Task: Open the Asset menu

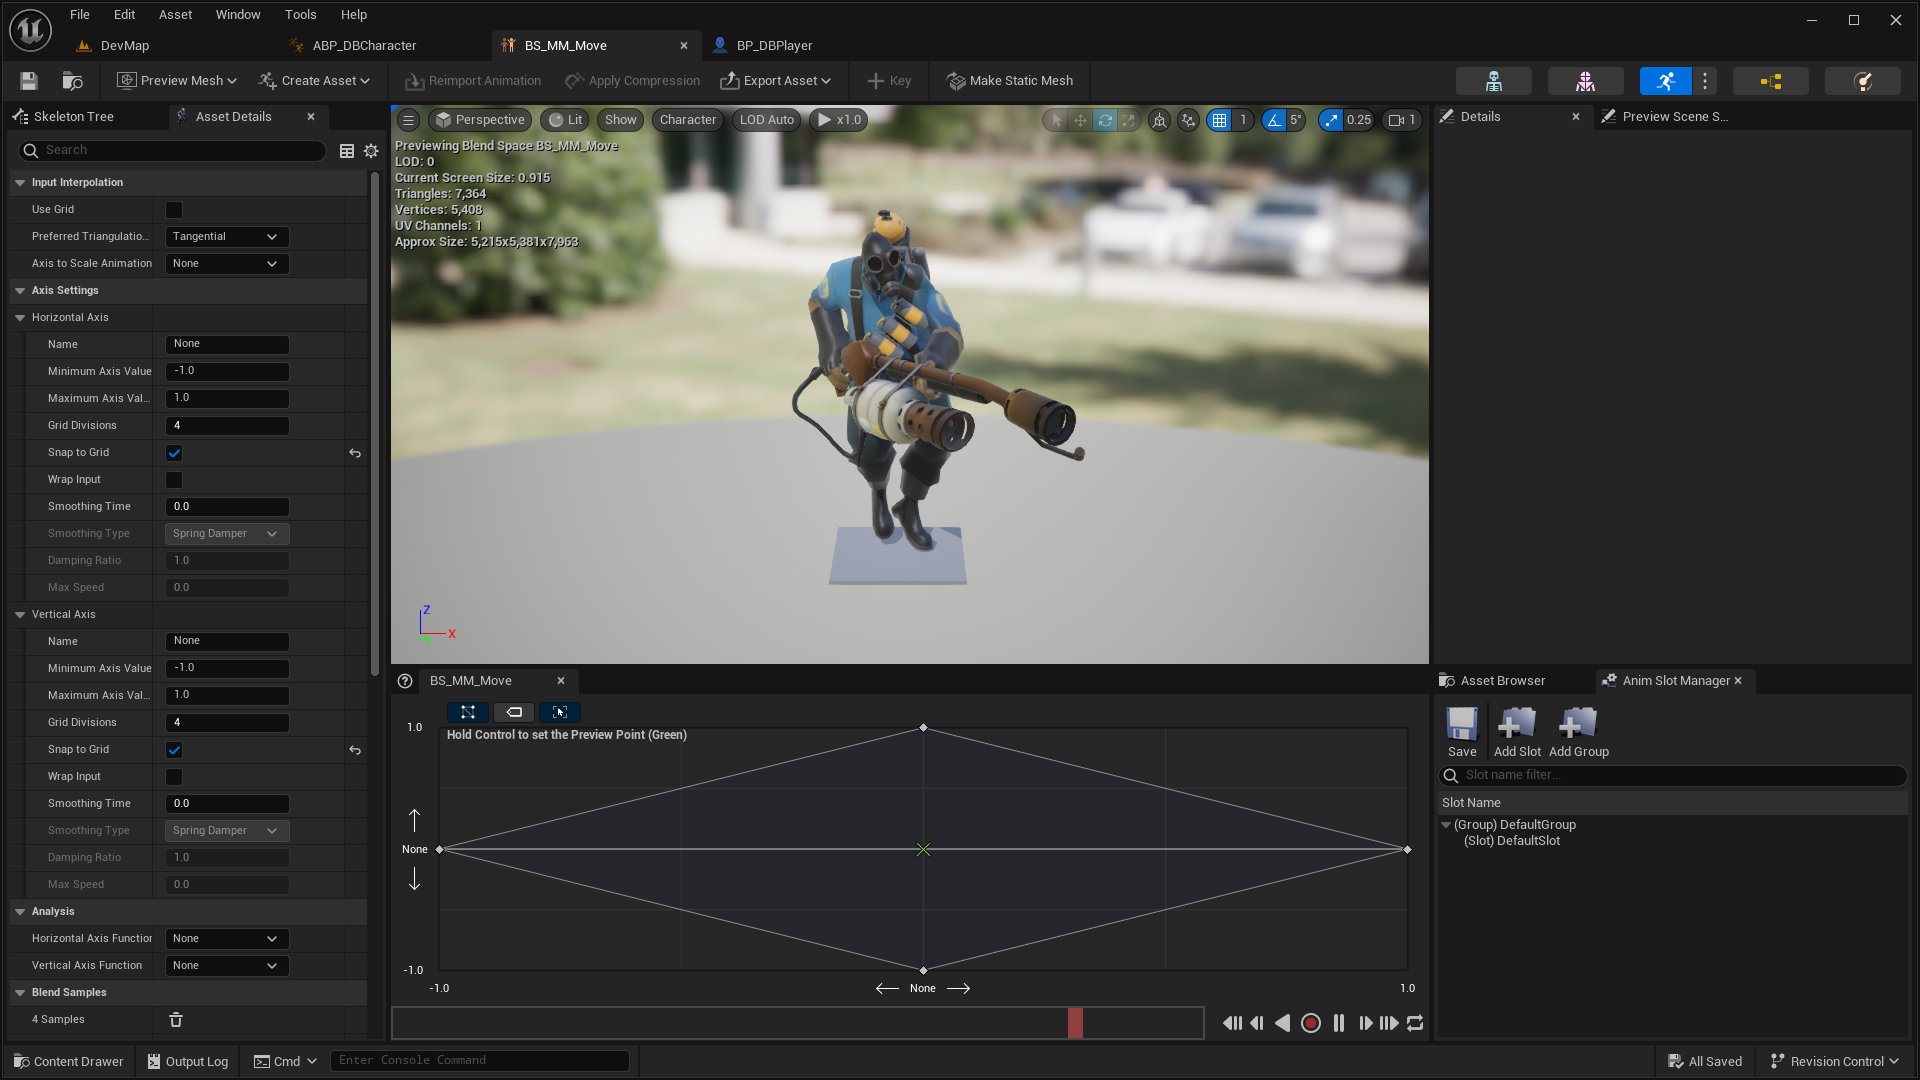Action: coord(175,15)
